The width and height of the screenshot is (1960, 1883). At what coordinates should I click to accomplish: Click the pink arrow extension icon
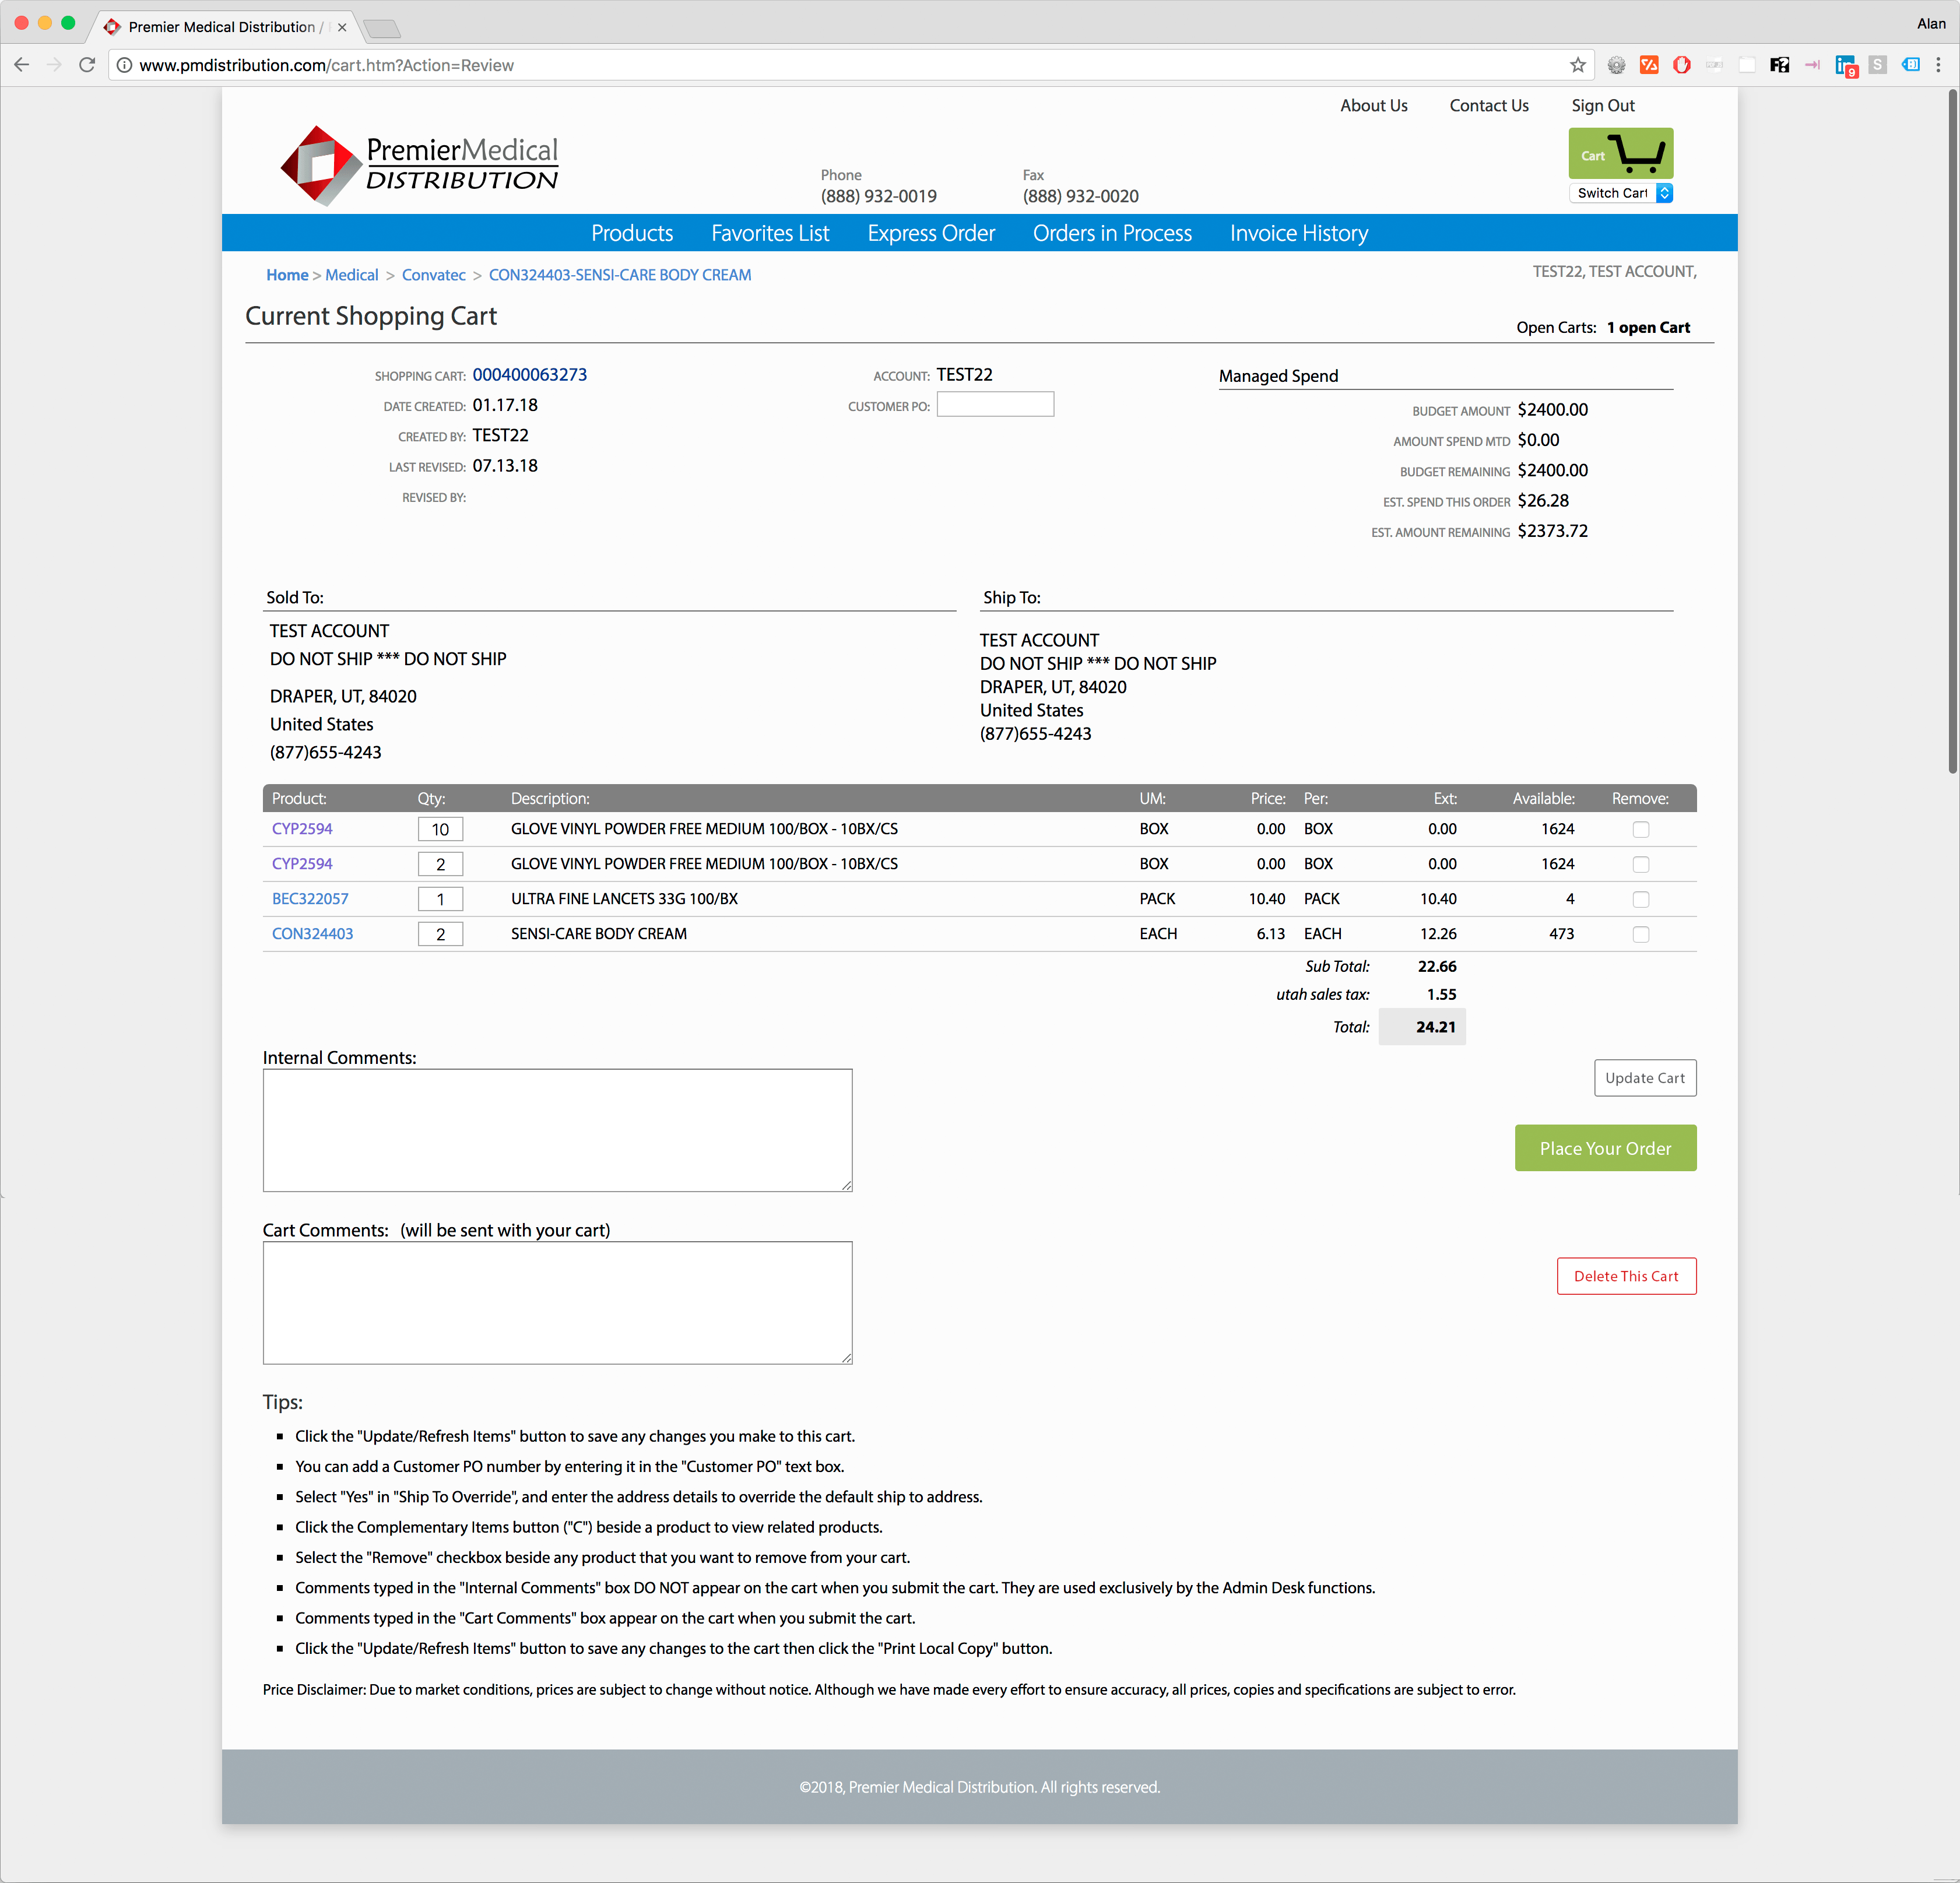pos(1812,65)
